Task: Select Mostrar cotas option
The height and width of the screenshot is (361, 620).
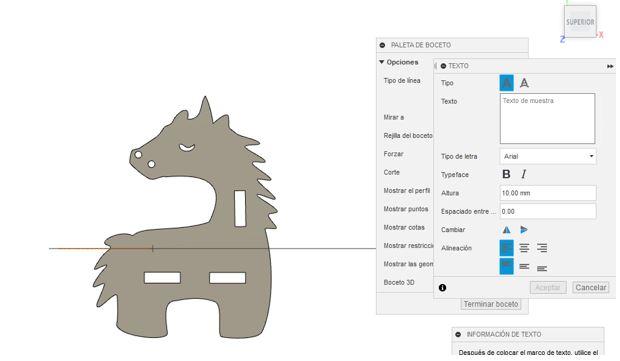Action: pyautogui.click(x=404, y=227)
